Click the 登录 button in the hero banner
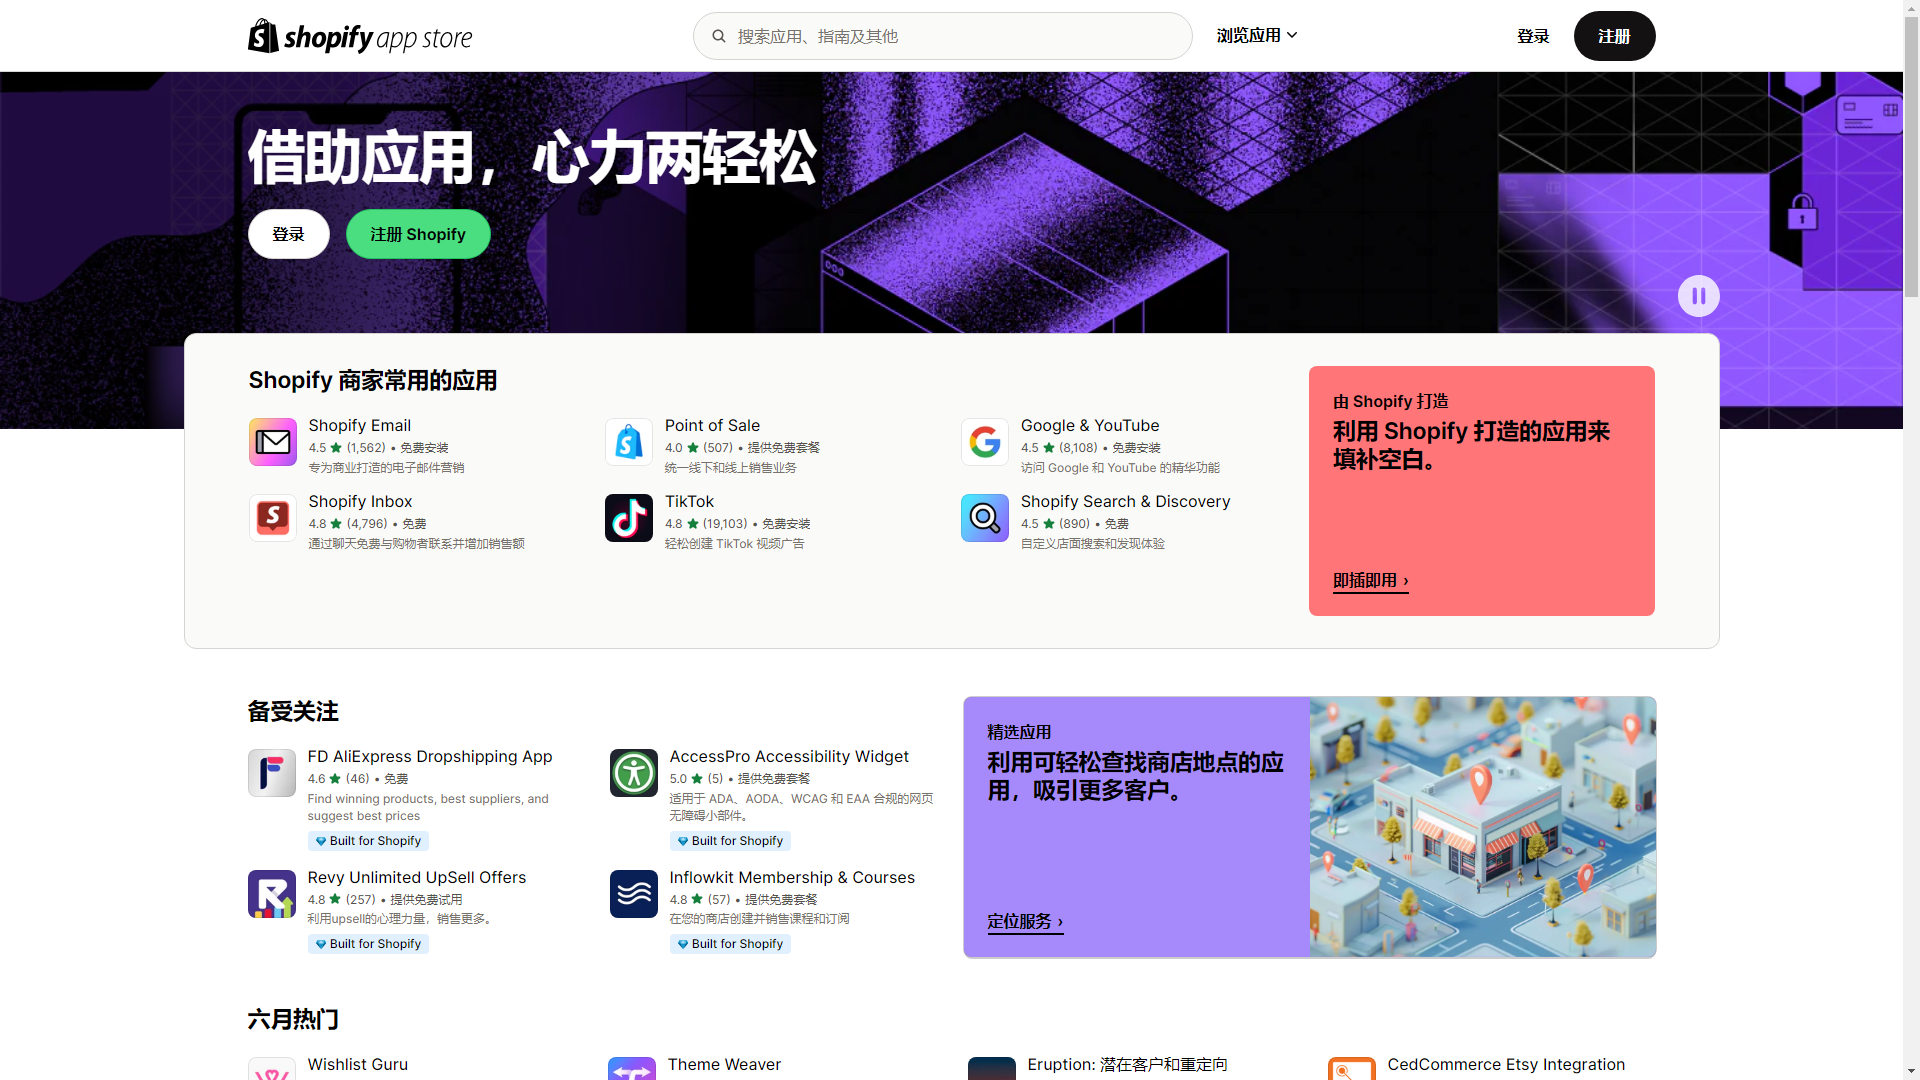Image resolution: width=1920 pixels, height=1080 pixels. click(288, 233)
